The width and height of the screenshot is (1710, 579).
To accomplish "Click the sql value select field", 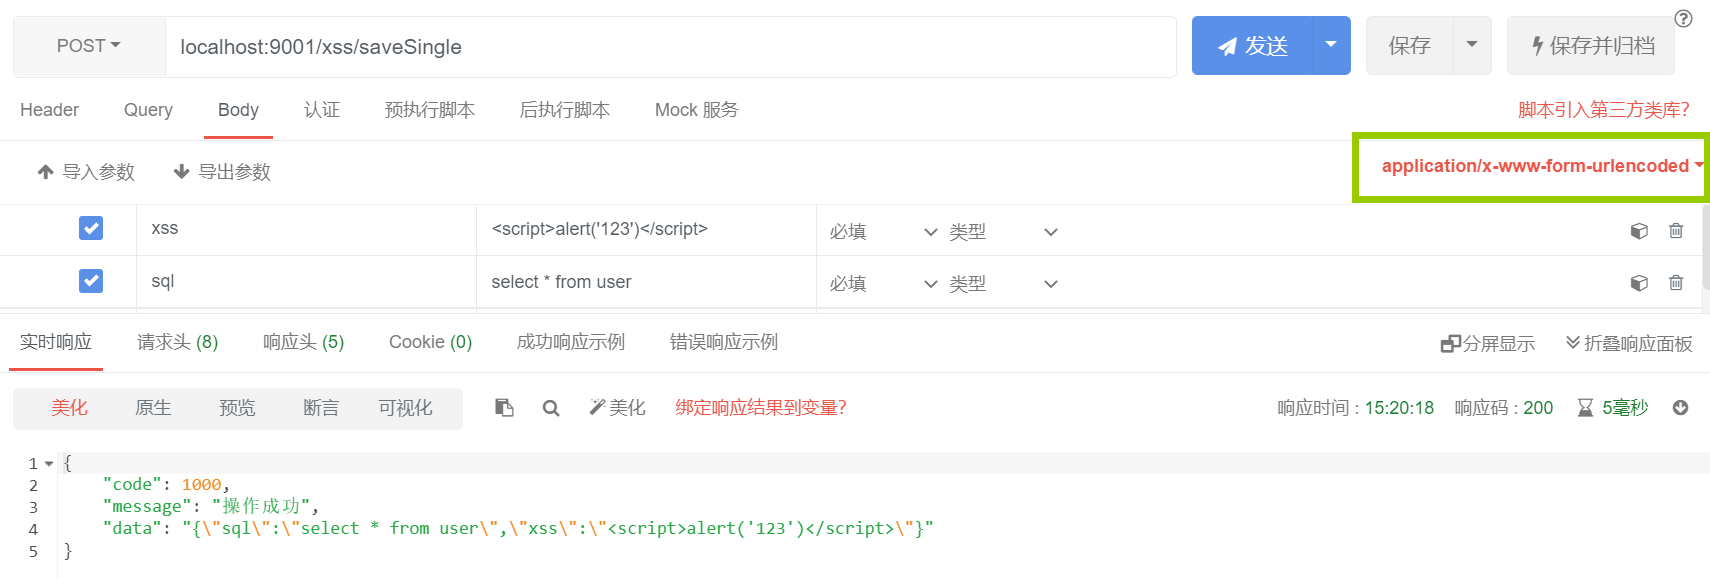I will 646,282.
